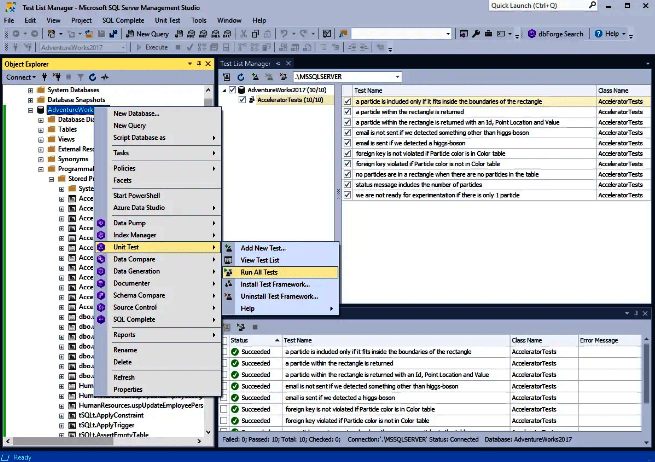Click the Install Test Framework icon
655x462 pixels.
pyautogui.click(x=228, y=284)
